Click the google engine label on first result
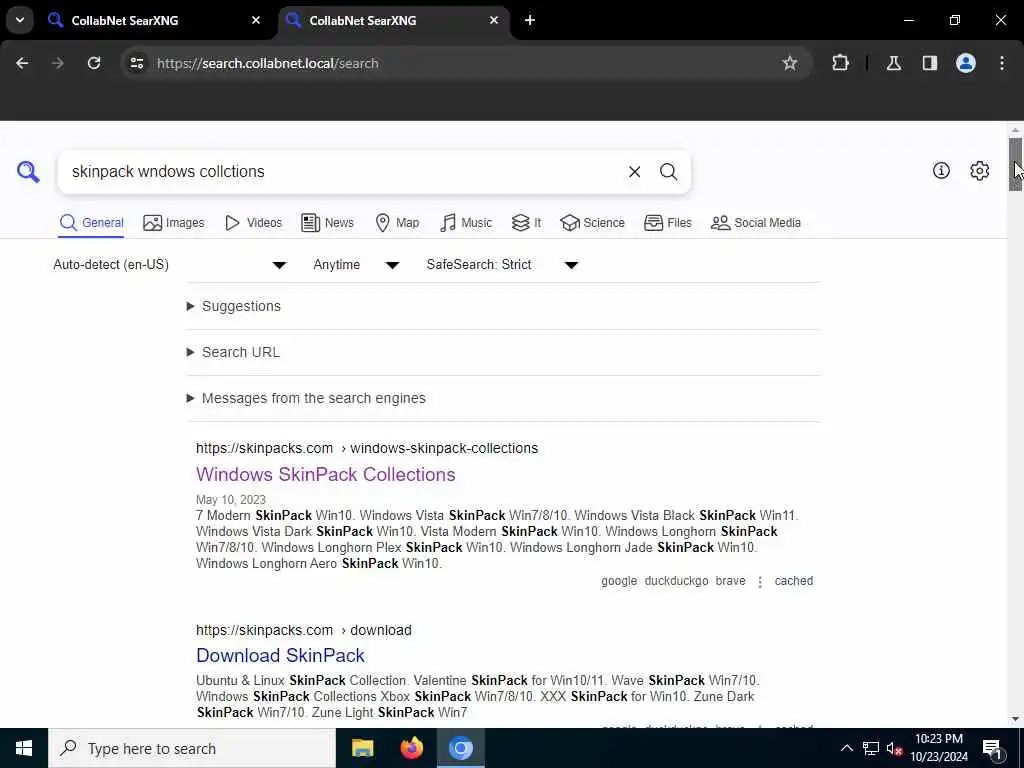The height and width of the screenshot is (768, 1024). (x=618, y=581)
